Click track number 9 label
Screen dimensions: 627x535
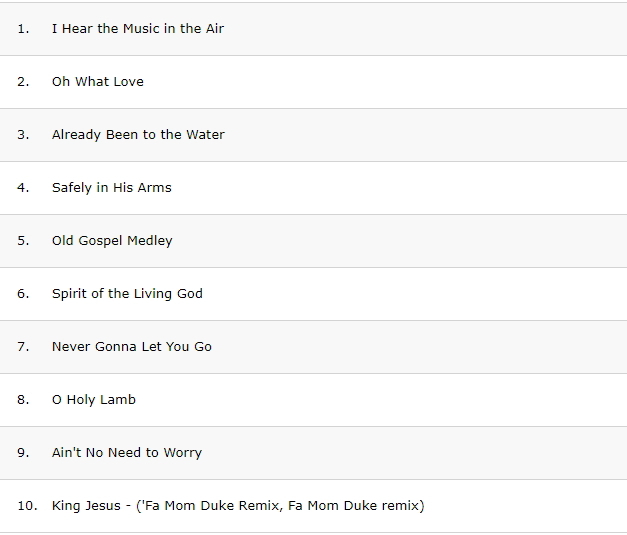tap(23, 453)
